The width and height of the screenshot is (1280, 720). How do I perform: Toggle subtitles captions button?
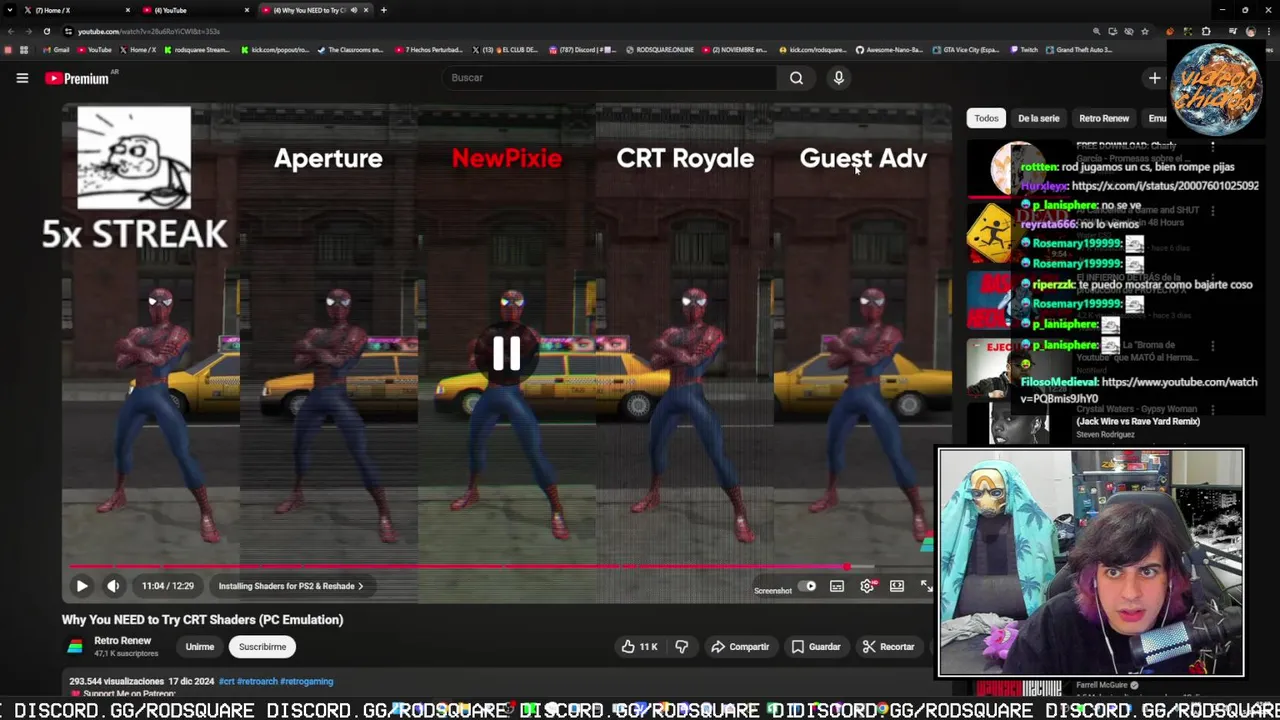pyautogui.click(x=837, y=586)
